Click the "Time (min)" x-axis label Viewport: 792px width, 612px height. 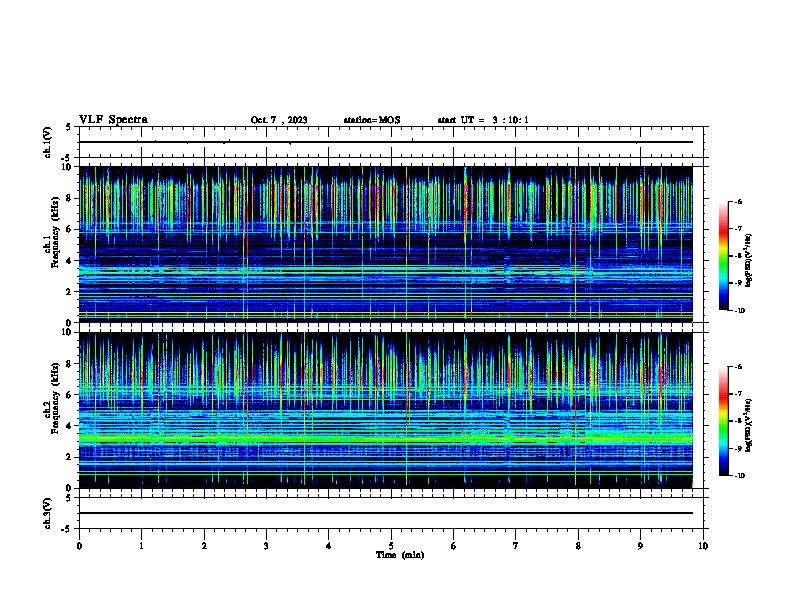pyautogui.click(x=400, y=555)
